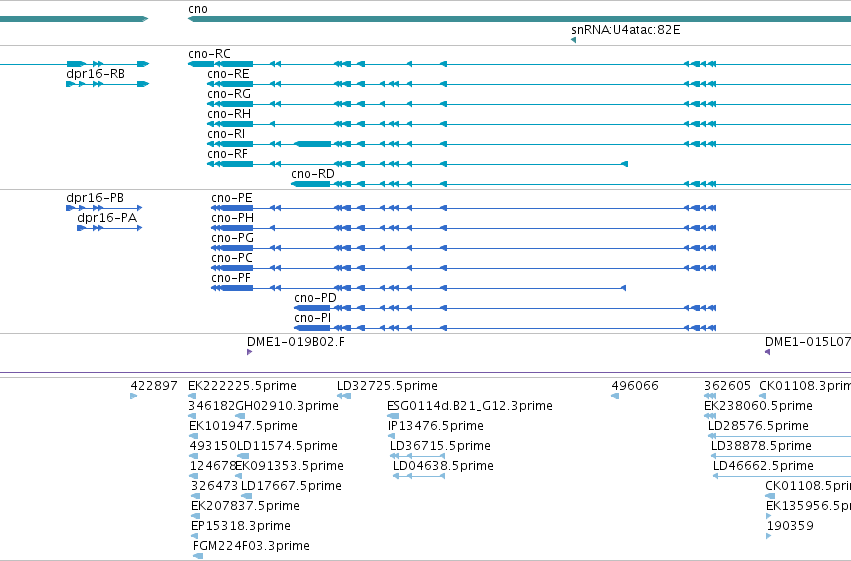851x561 pixels.
Task: Select EST label 422897
Action: (154, 386)
